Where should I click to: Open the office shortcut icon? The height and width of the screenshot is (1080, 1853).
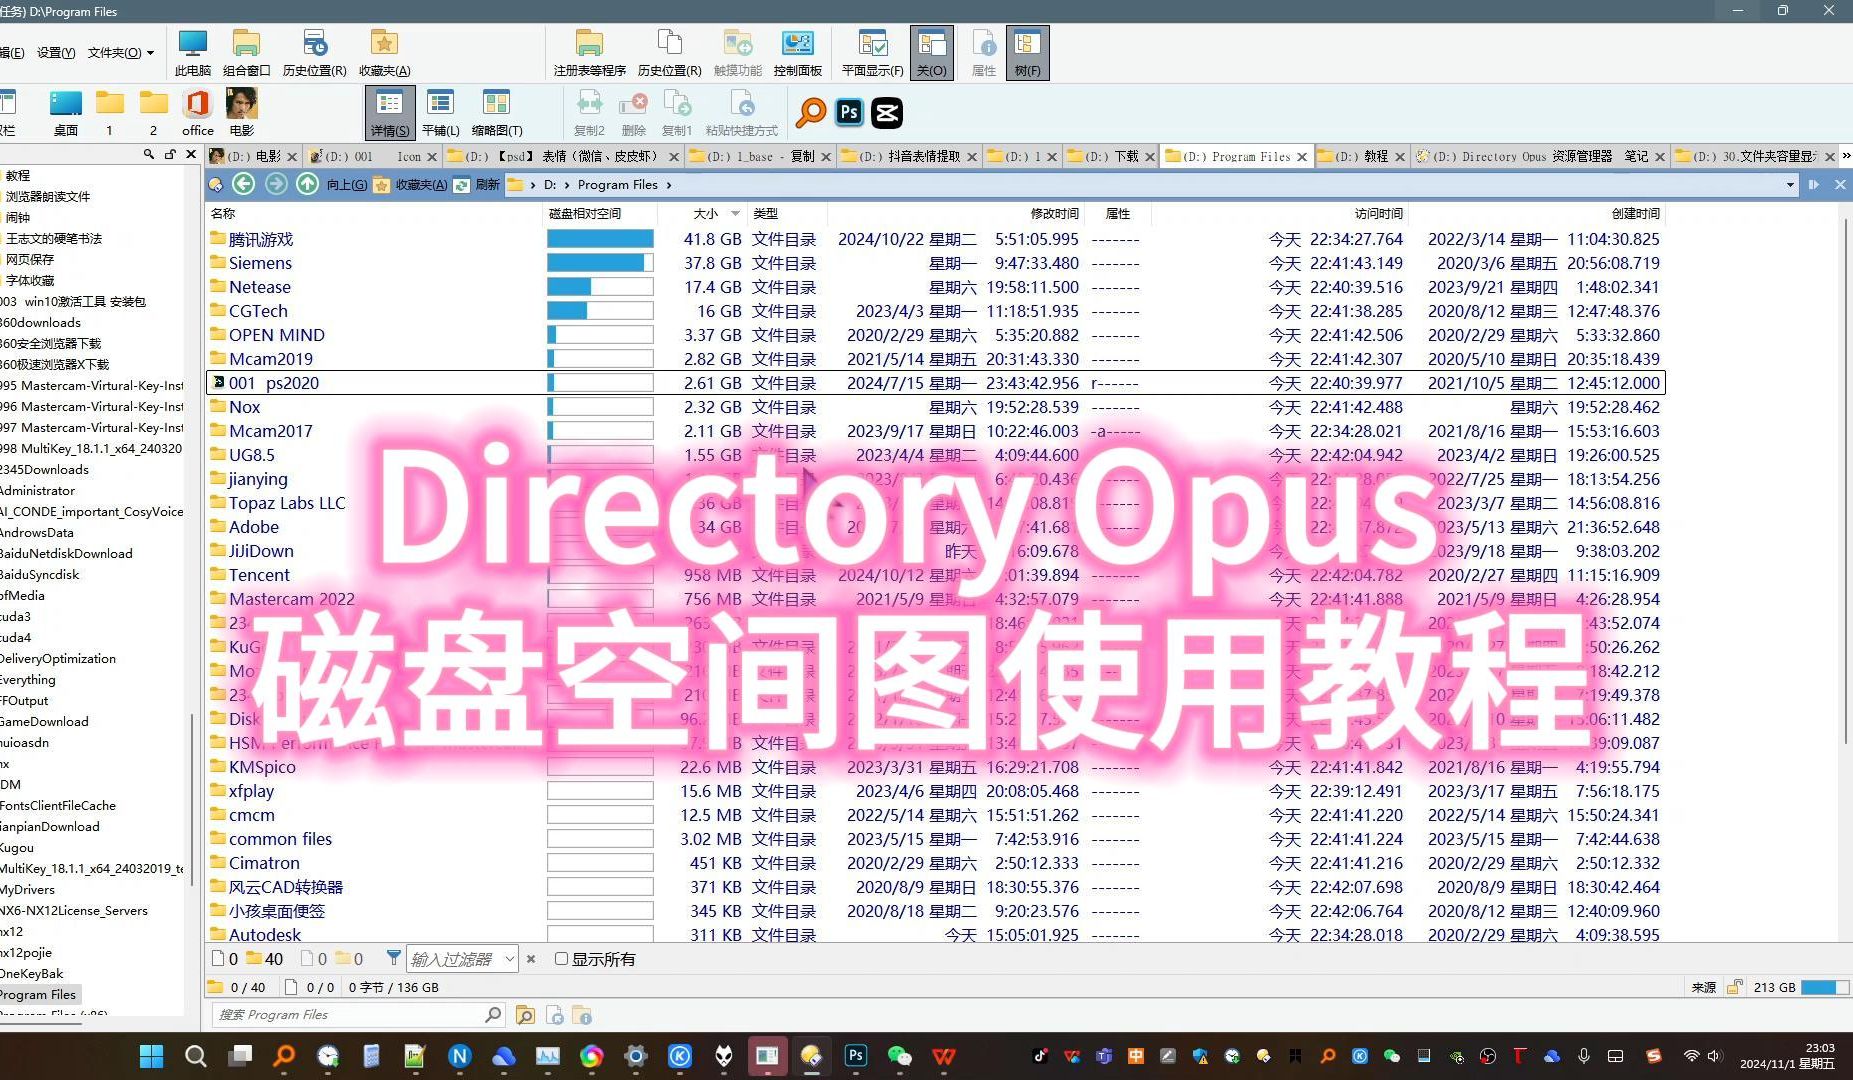pyautogui.click(x=197, y=112)
